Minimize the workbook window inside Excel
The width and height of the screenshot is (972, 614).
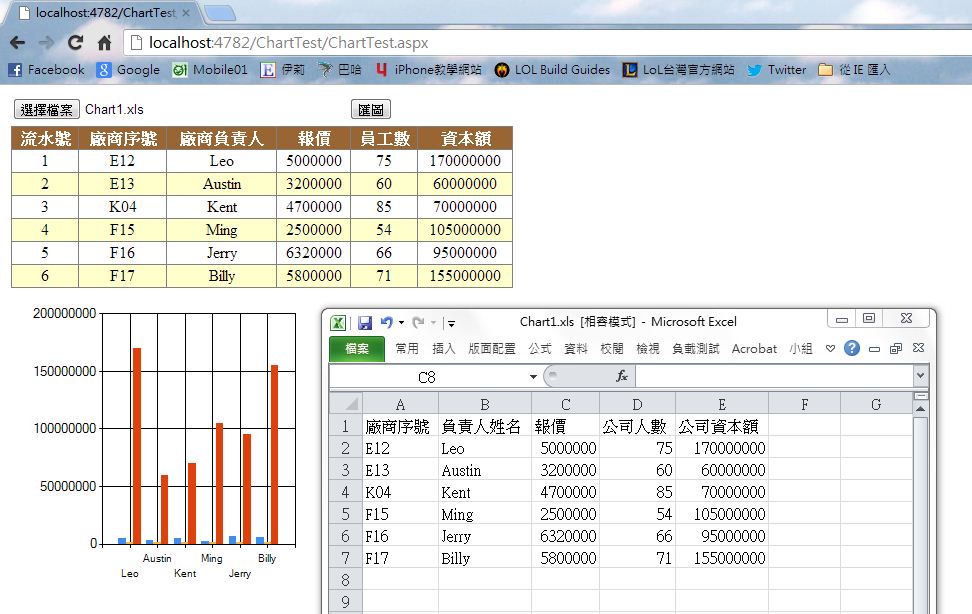[x=874, y=349]
